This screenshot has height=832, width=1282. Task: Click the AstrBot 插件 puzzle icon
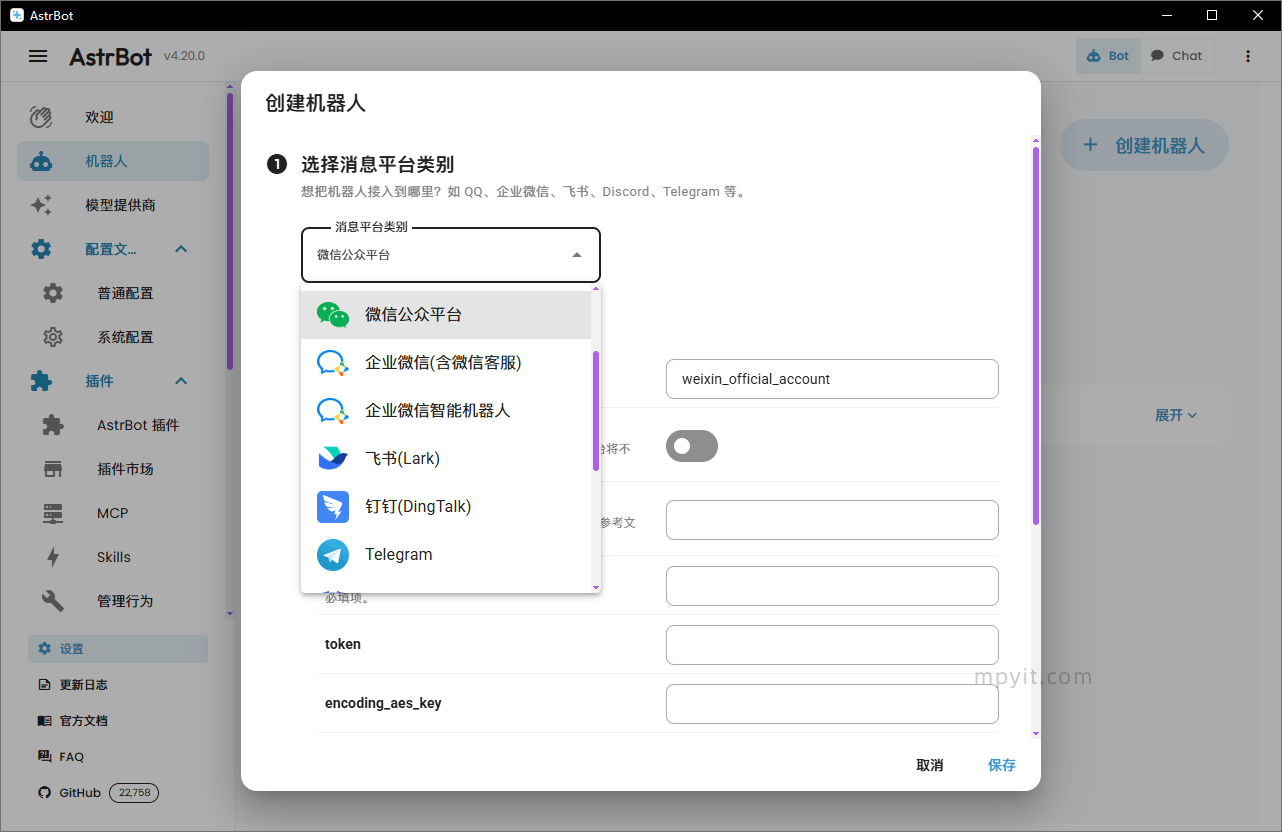pyautogui.click(x=53, y=425)
